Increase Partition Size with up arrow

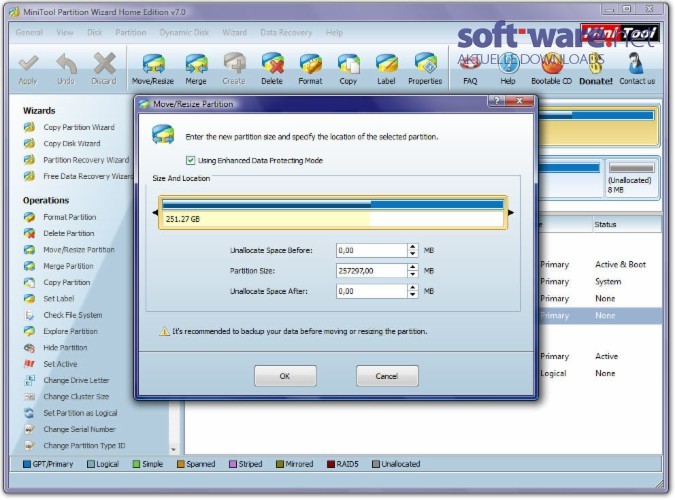coord(412,267)
